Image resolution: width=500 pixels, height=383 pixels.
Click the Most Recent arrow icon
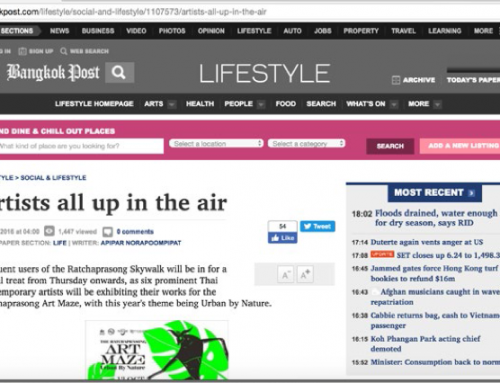point(471,193)
